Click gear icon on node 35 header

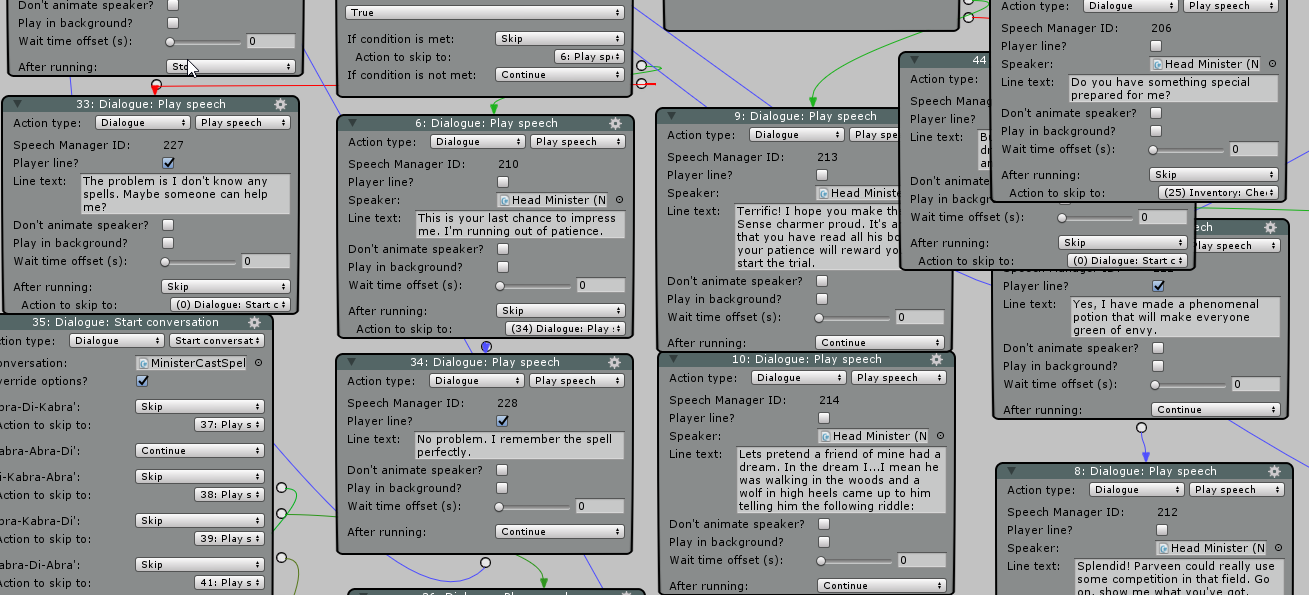(255, 323)
